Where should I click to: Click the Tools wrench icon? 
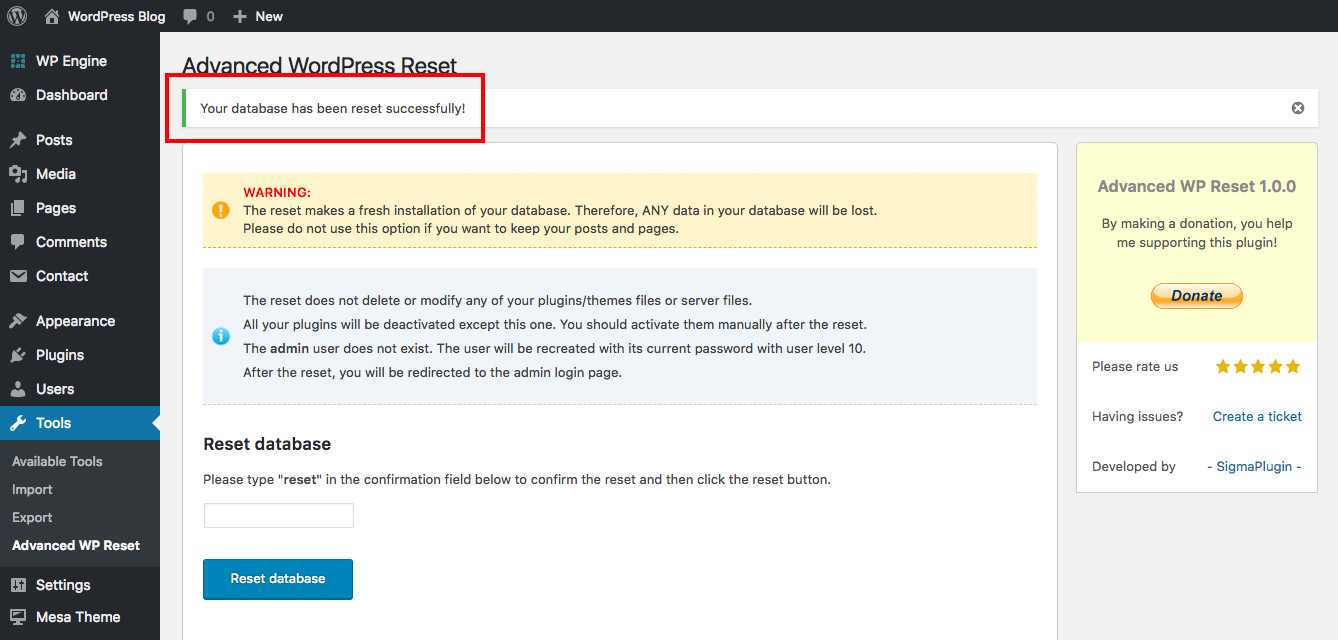point(18,423)
